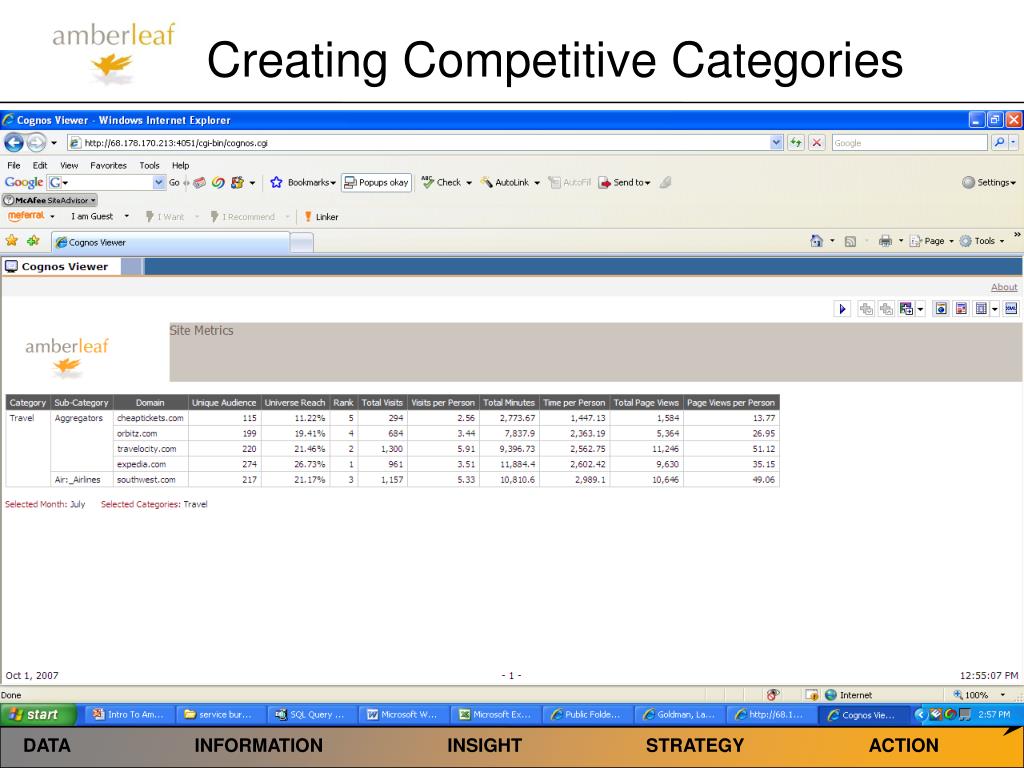The image size is (1024, 768).
Task: Click the browser Forward button
Action: pos(37,142)
